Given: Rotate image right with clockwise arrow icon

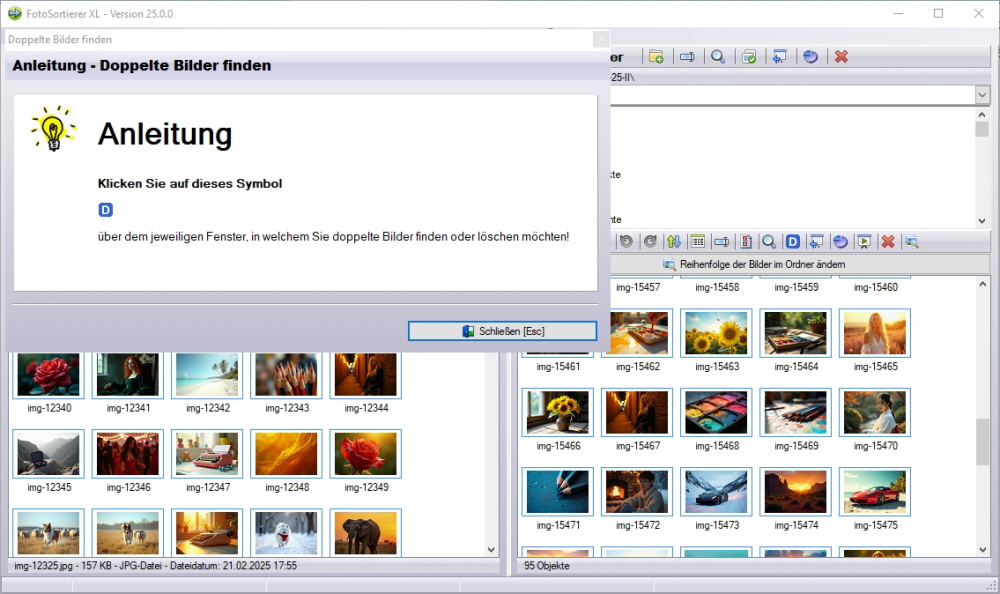Looking at the screenshot, I should tap(649, 241).
